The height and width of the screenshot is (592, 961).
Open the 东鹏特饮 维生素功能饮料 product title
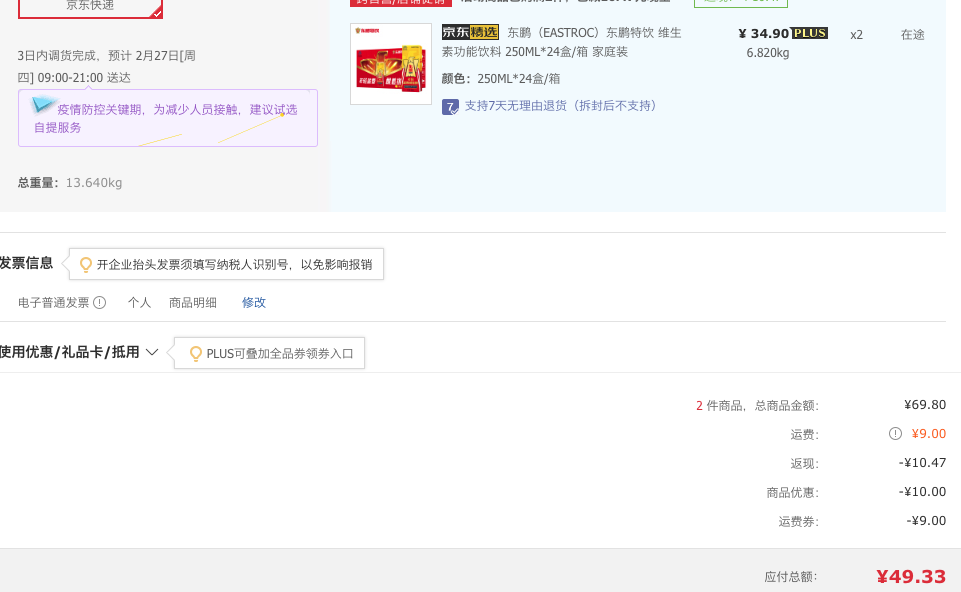tap(561, 42)
